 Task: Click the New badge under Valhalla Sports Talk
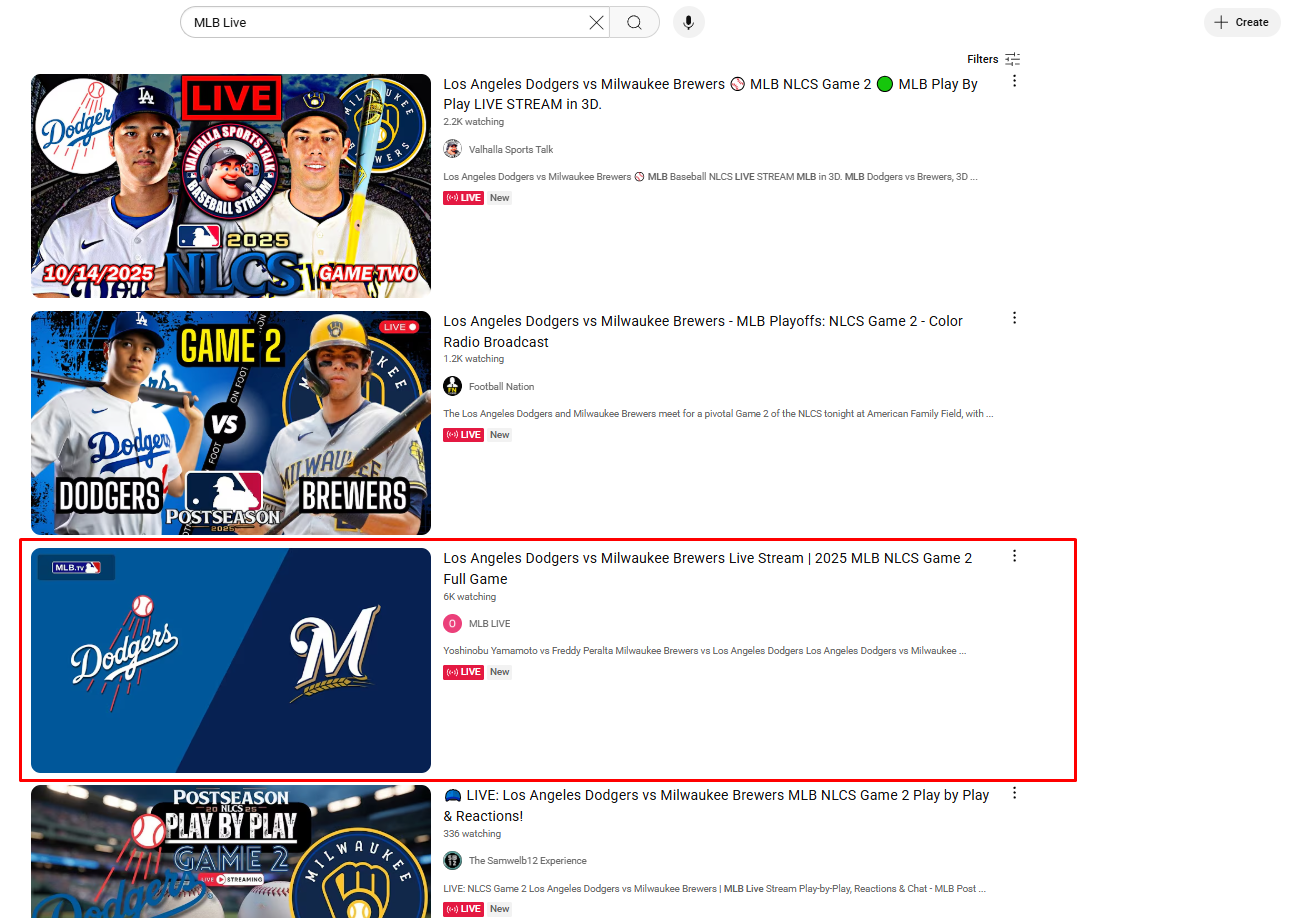[500, 198]
